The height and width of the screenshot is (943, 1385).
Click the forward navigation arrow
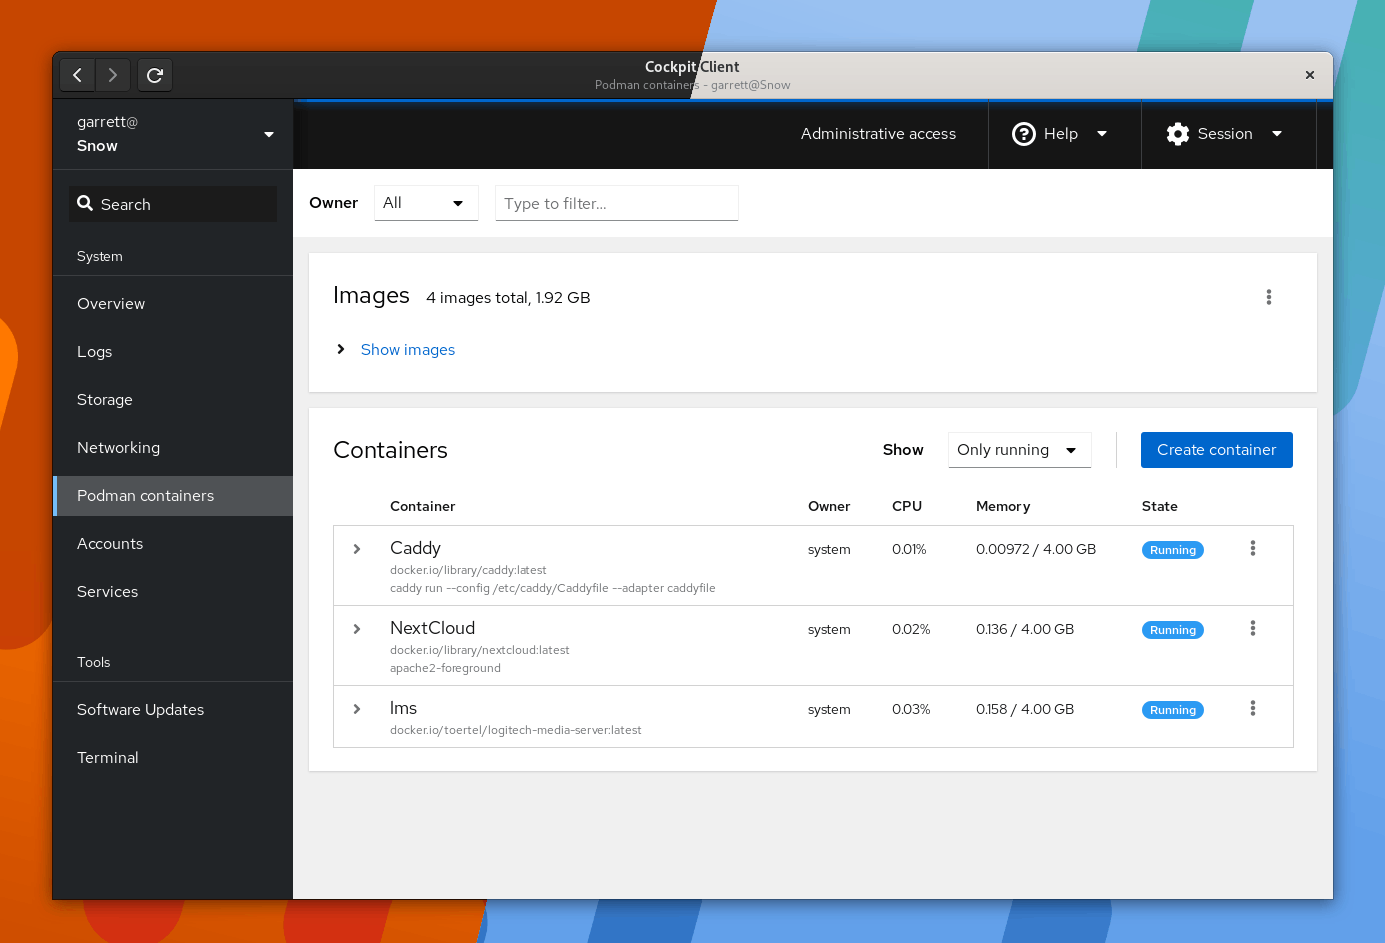pos(113,75)
